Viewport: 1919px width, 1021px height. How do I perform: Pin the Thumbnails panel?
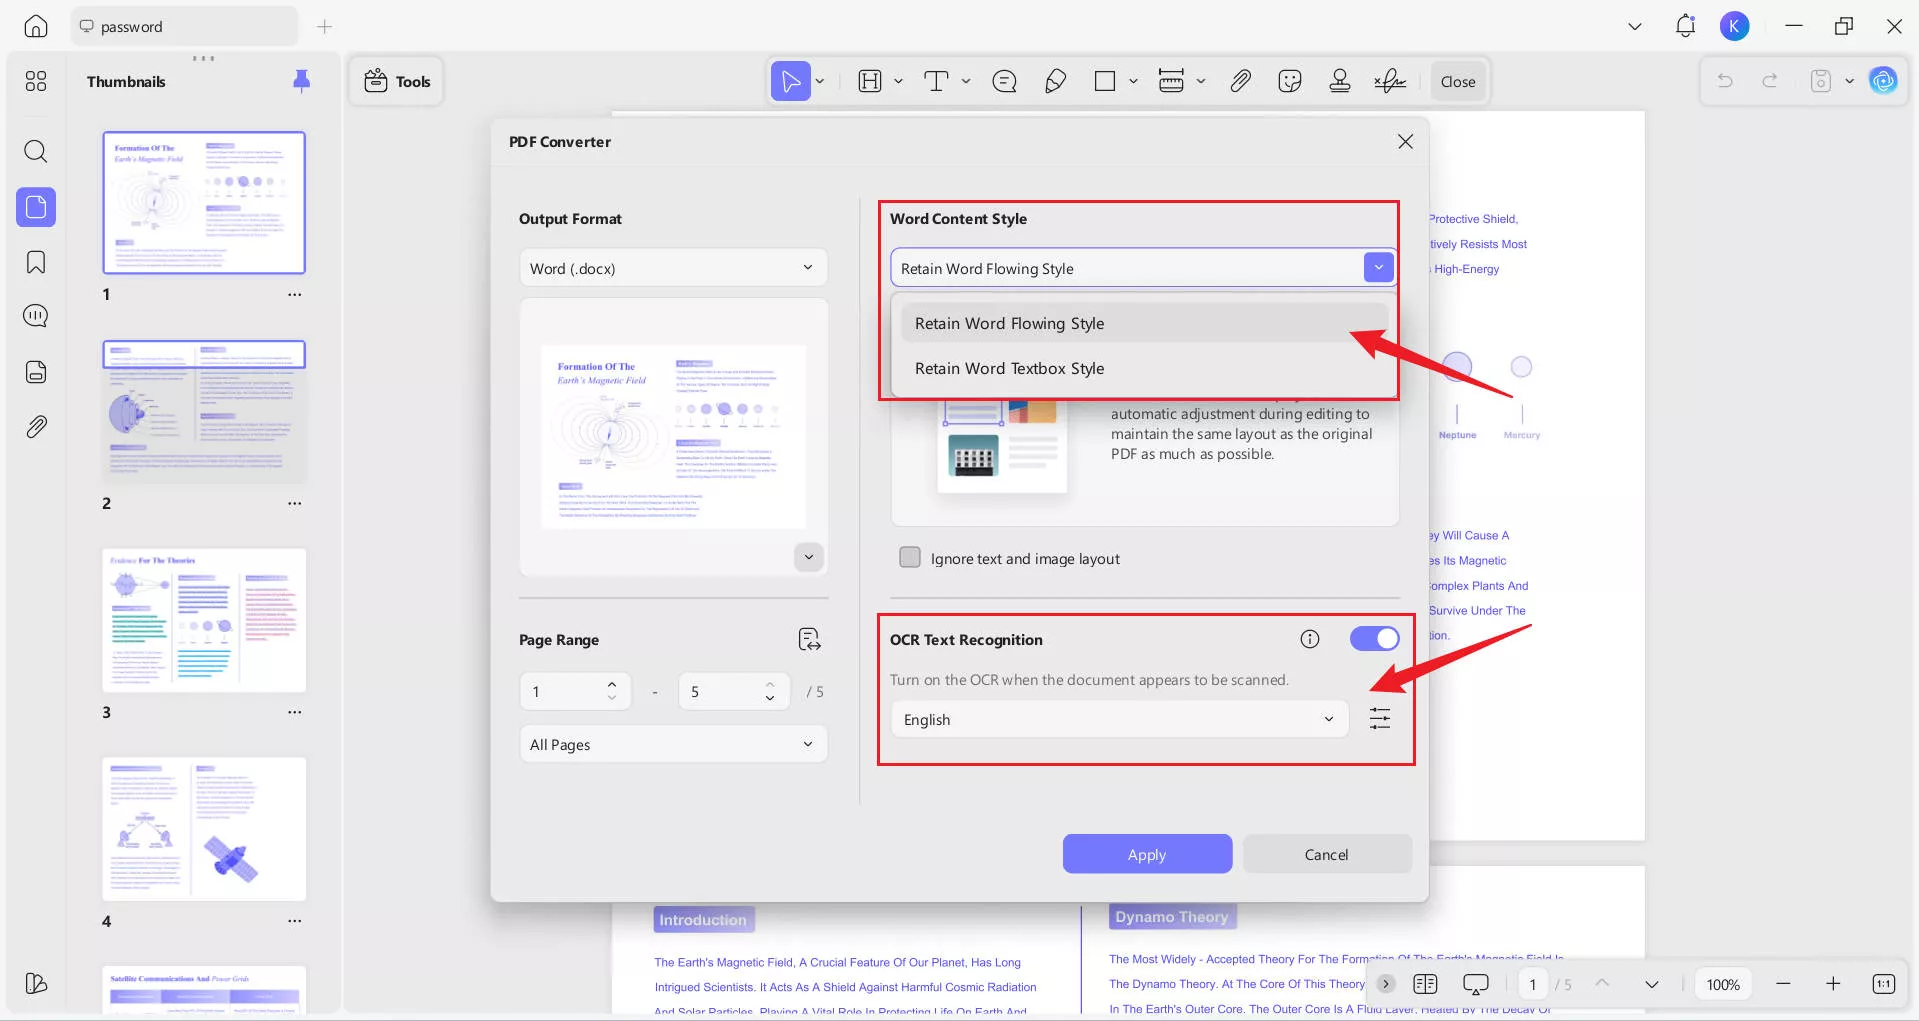[x=301, y=81]
